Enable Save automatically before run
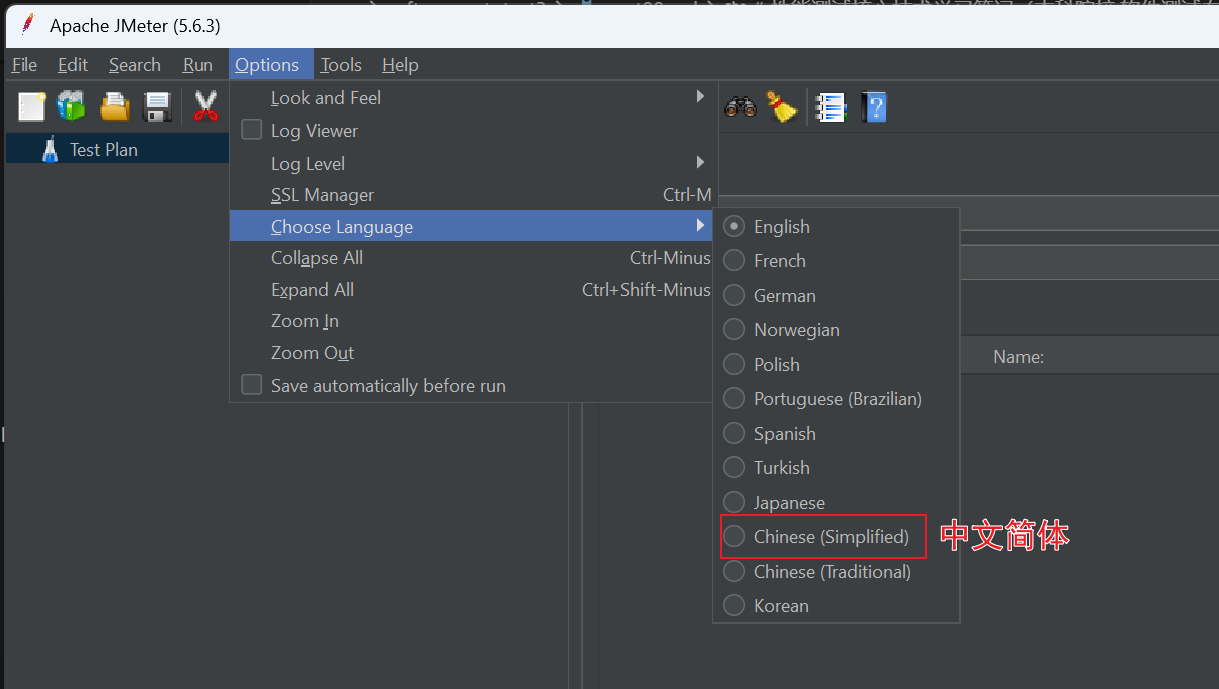1219x689 pixels. (252, 385)
